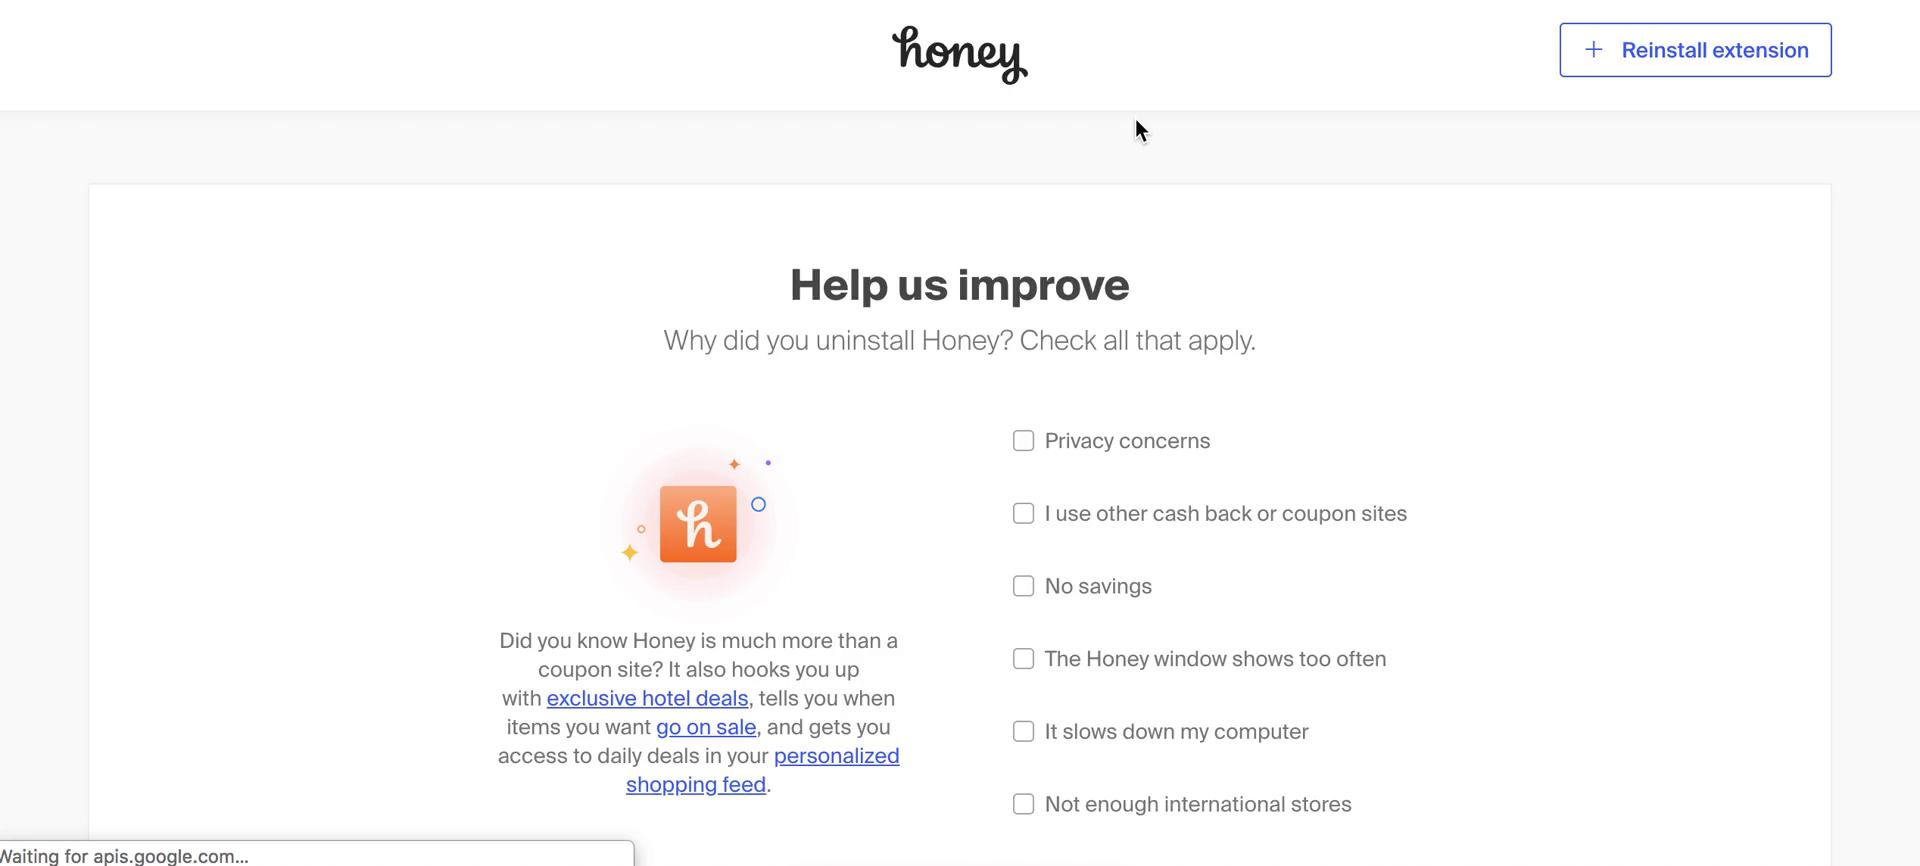
Task: Click the apis.google.com loading status message
Action: click(124, 856)
